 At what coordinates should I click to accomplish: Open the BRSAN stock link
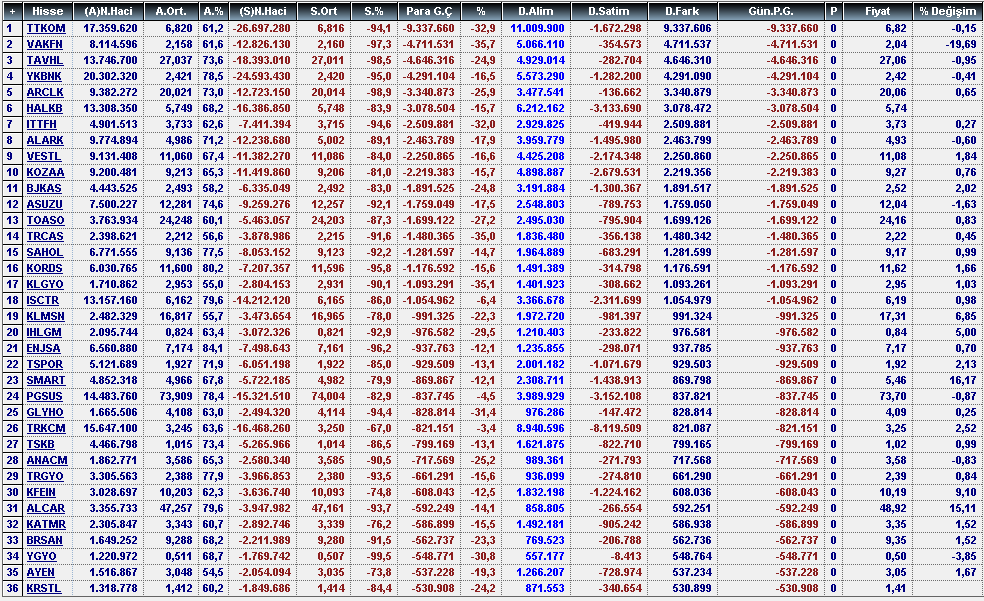(45, 541)
